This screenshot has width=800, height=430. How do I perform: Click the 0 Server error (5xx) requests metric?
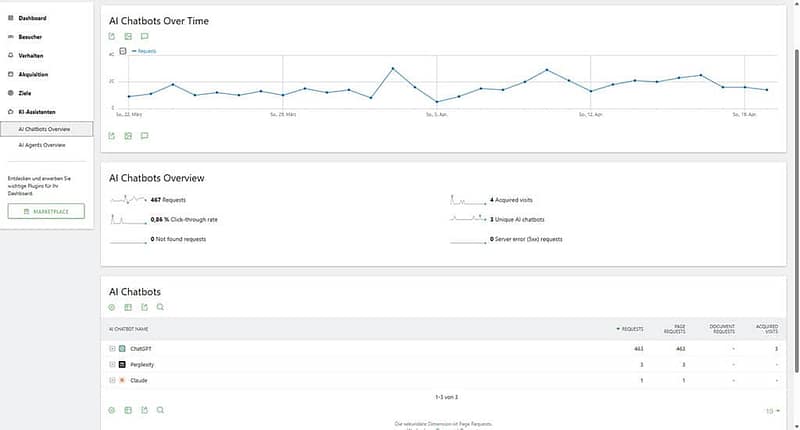coord(506,239)
